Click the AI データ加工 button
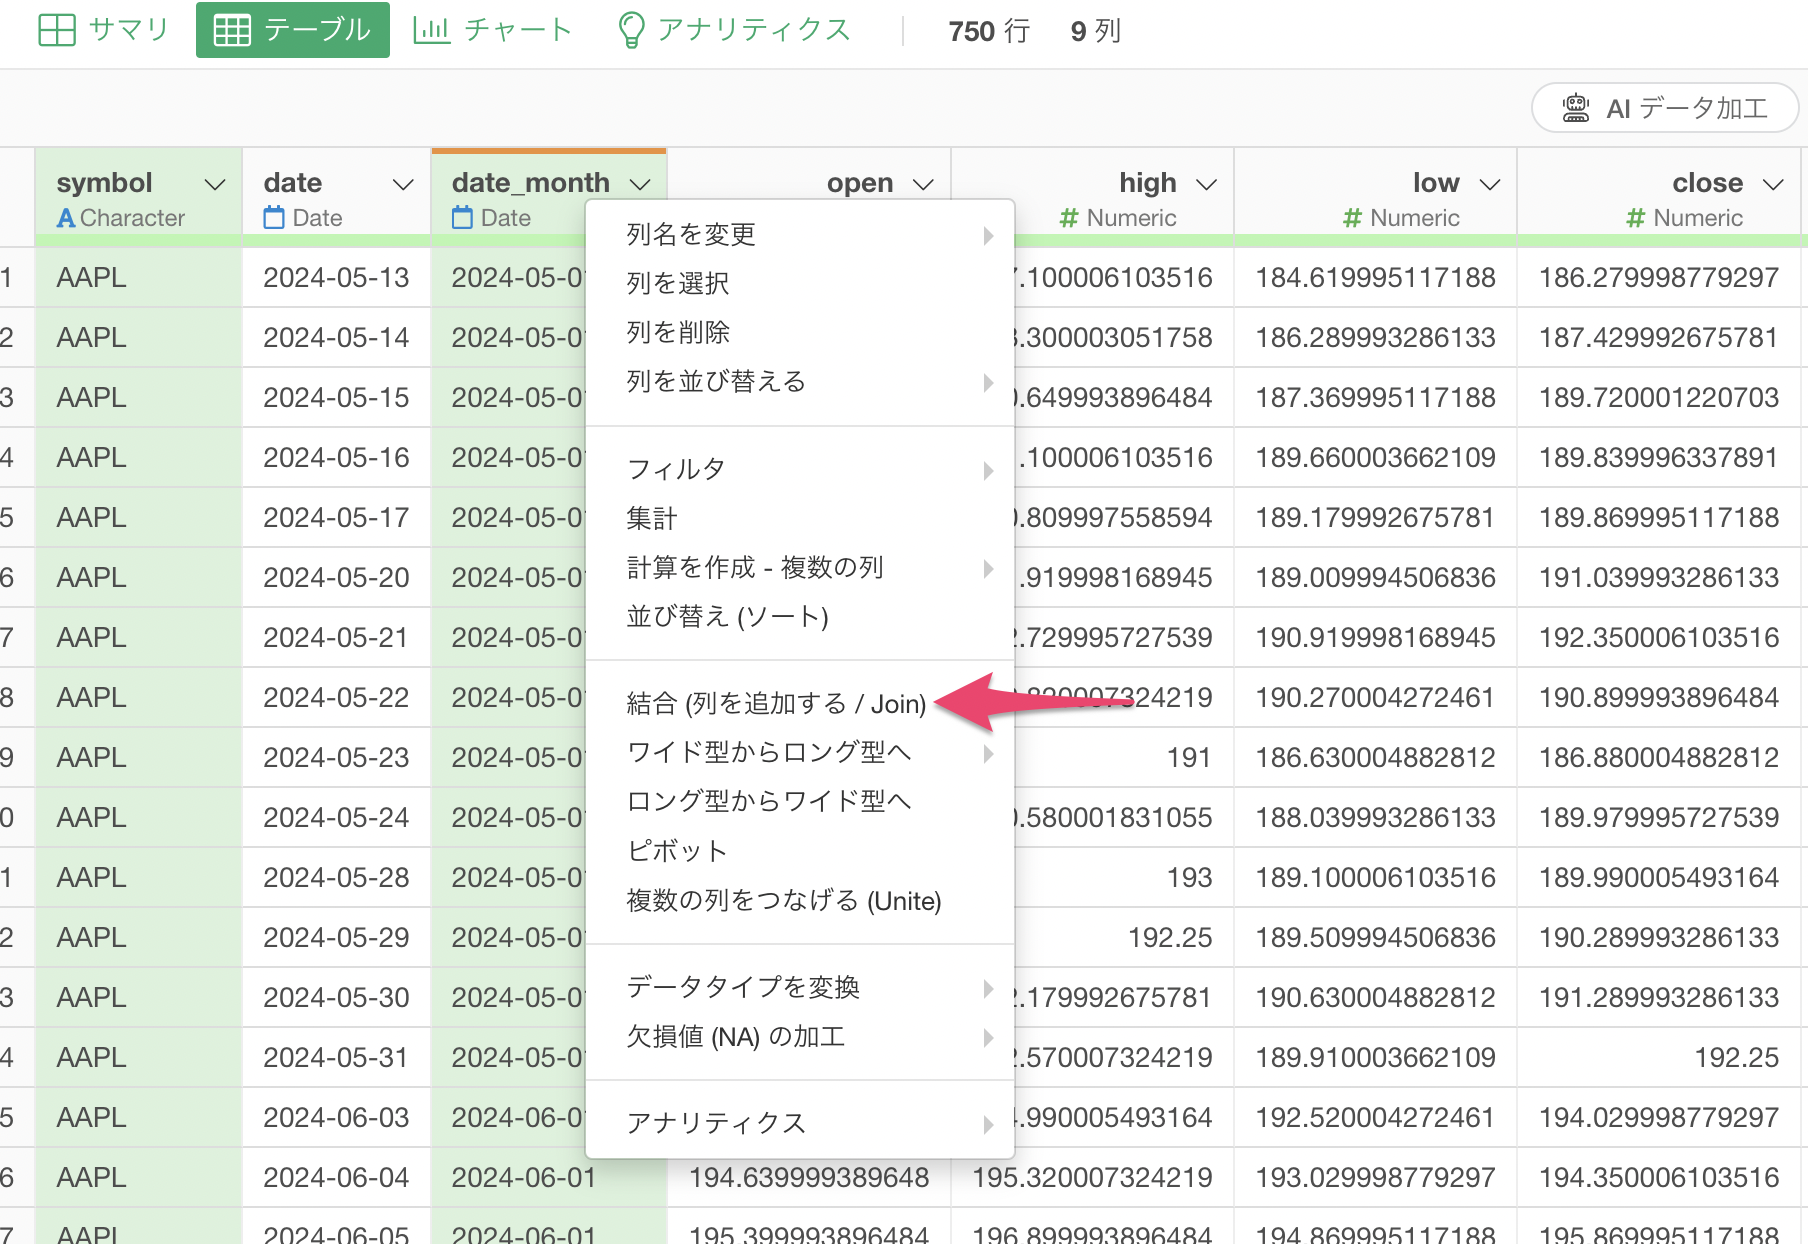Image resolution: width=1808 pixels, height=1244 pixels. point(1665,108)
